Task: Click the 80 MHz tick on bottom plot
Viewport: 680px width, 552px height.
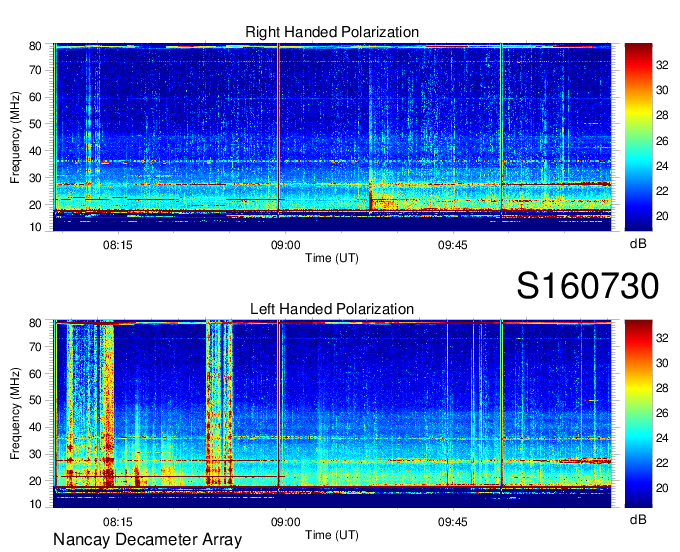Action: click(35, 323)
